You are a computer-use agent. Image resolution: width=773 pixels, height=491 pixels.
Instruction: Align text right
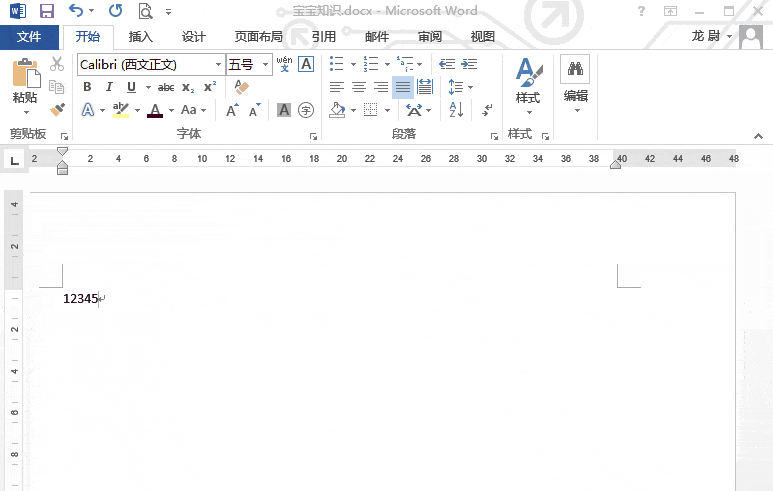381,87
